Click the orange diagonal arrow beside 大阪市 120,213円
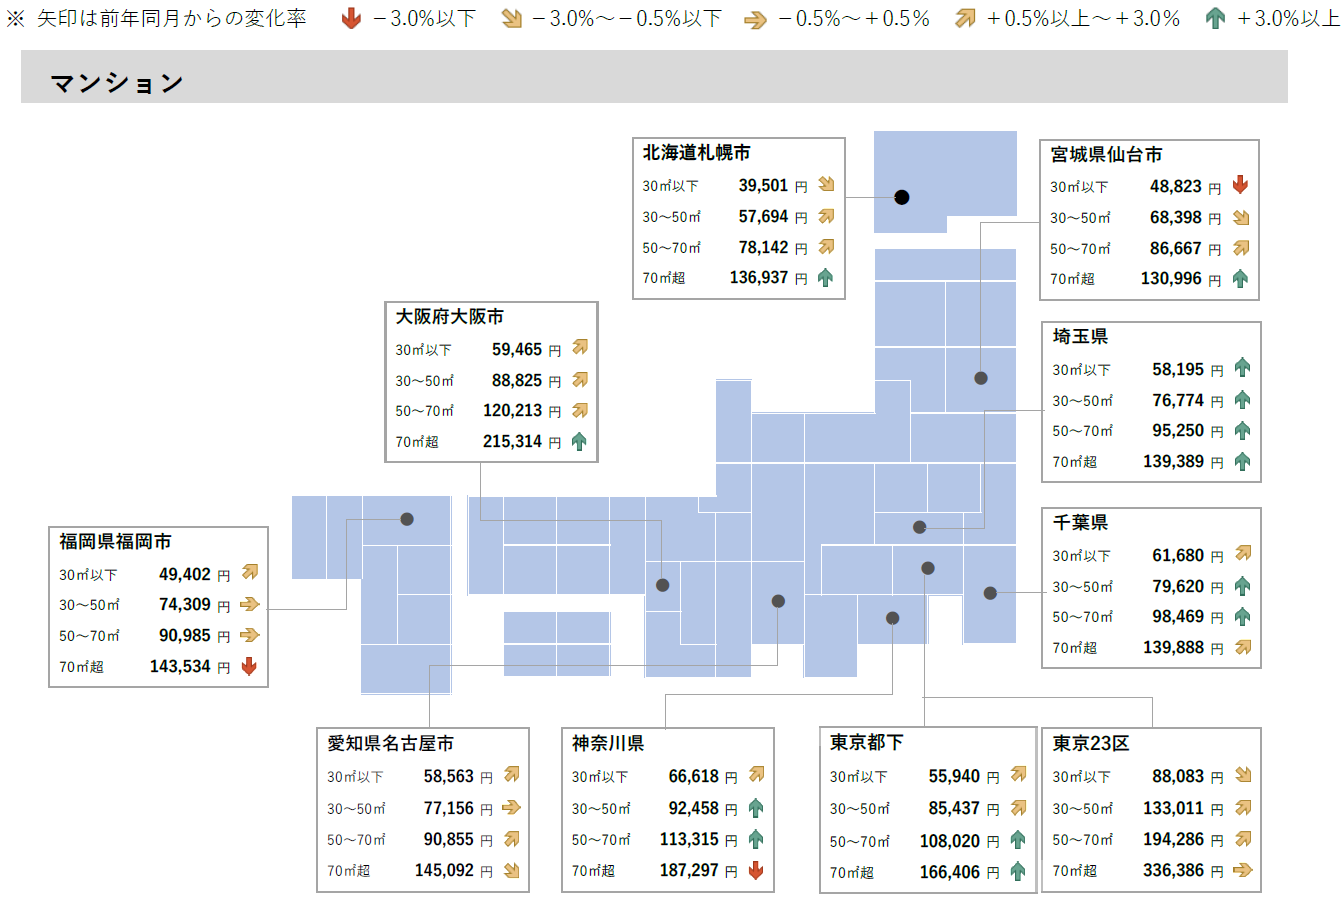Image resolution: width=1344 pixels, height=898 pixels. [579, 410]
